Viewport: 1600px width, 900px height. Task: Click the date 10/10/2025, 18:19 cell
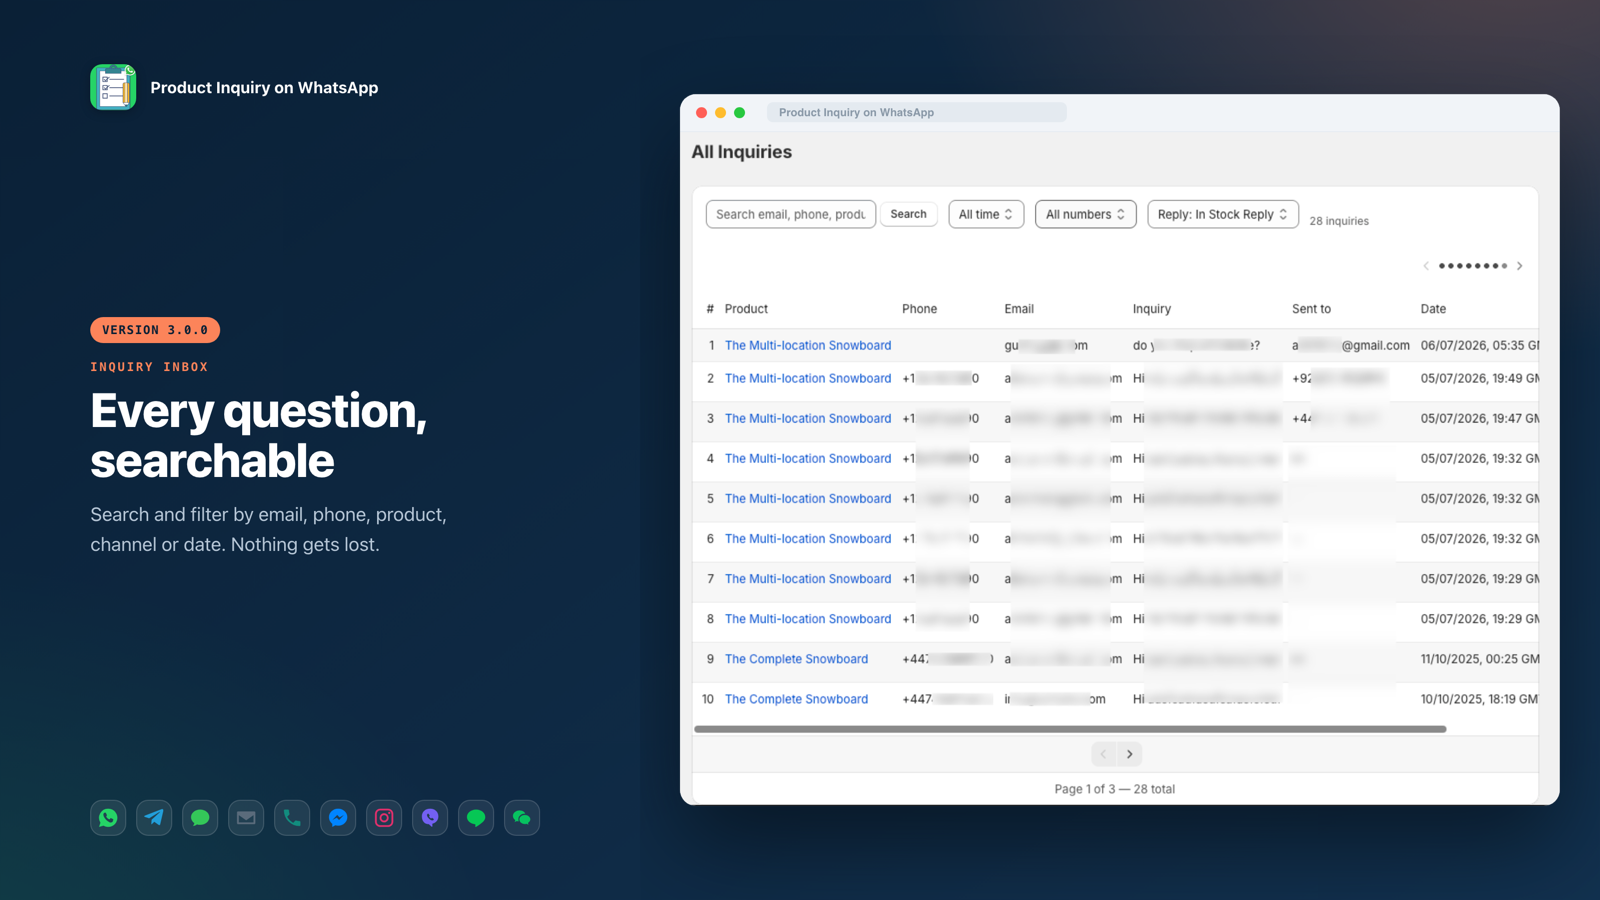pyautogui.click(x=1480, y=699)
